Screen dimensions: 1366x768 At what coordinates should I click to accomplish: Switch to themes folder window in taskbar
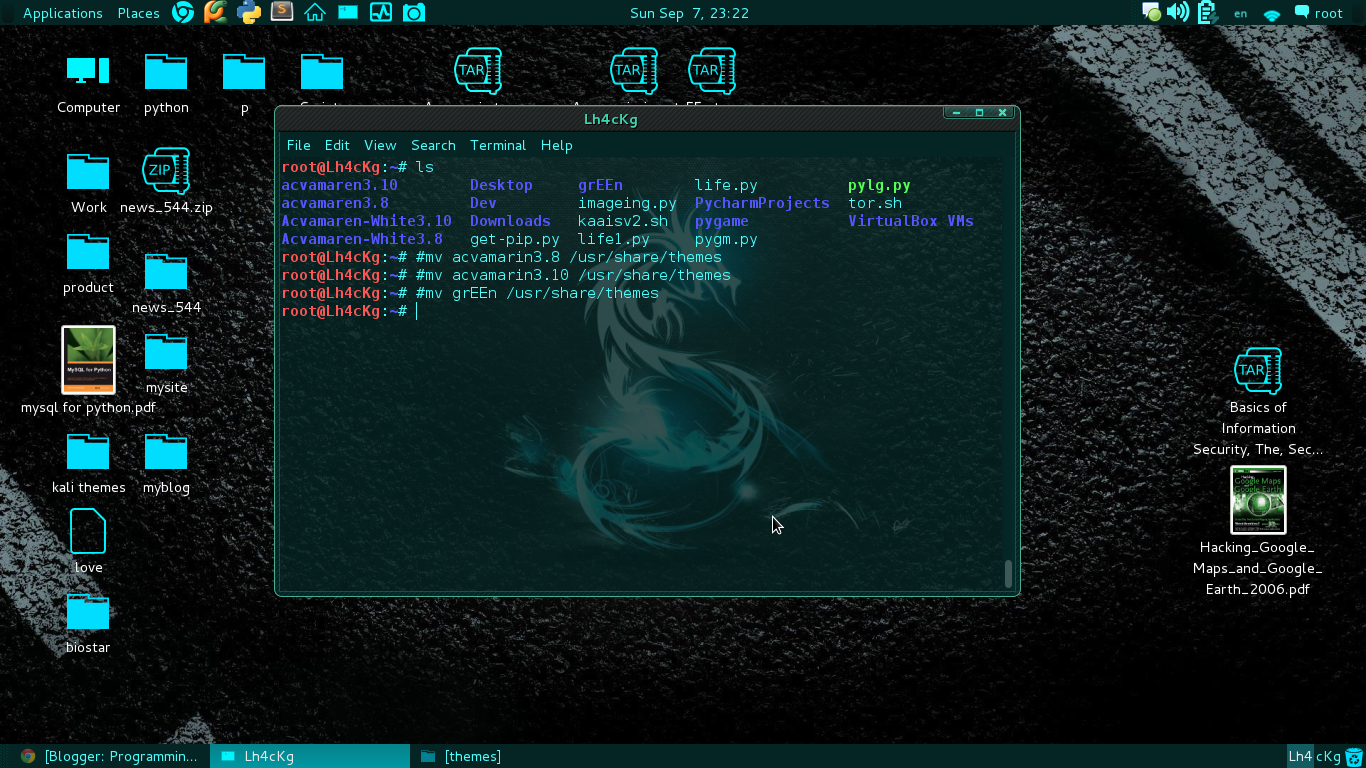point(510,756)
